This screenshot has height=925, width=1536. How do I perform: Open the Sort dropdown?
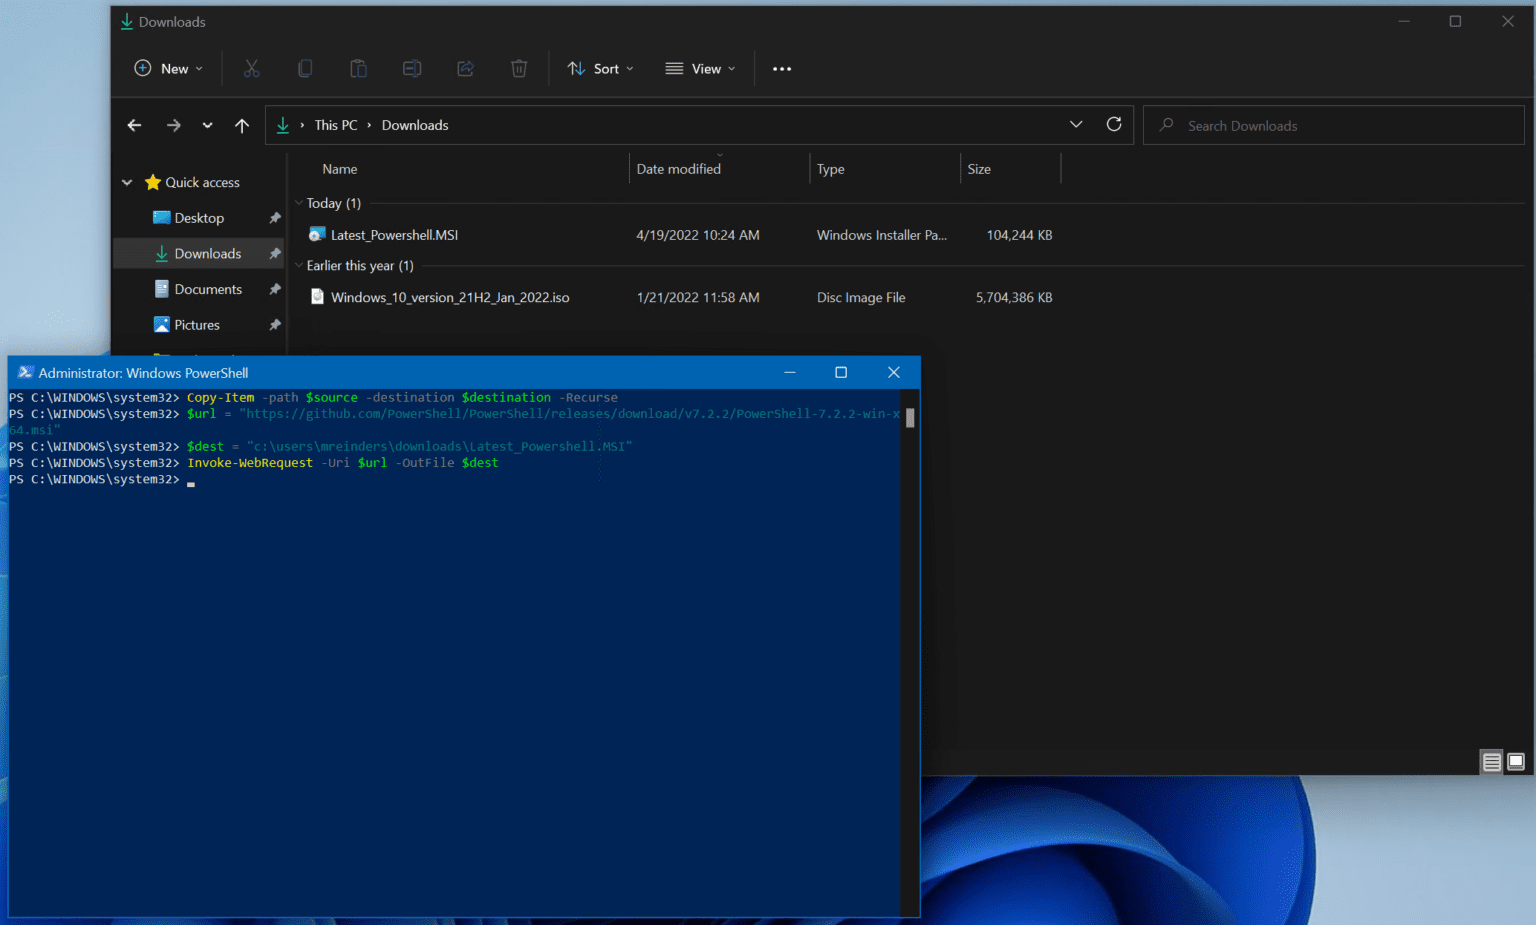tap(600, 68)
